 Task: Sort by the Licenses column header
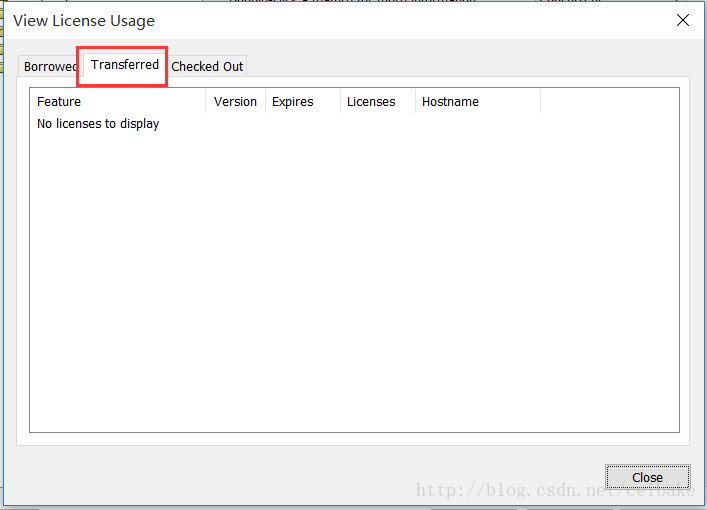(378, 101)
